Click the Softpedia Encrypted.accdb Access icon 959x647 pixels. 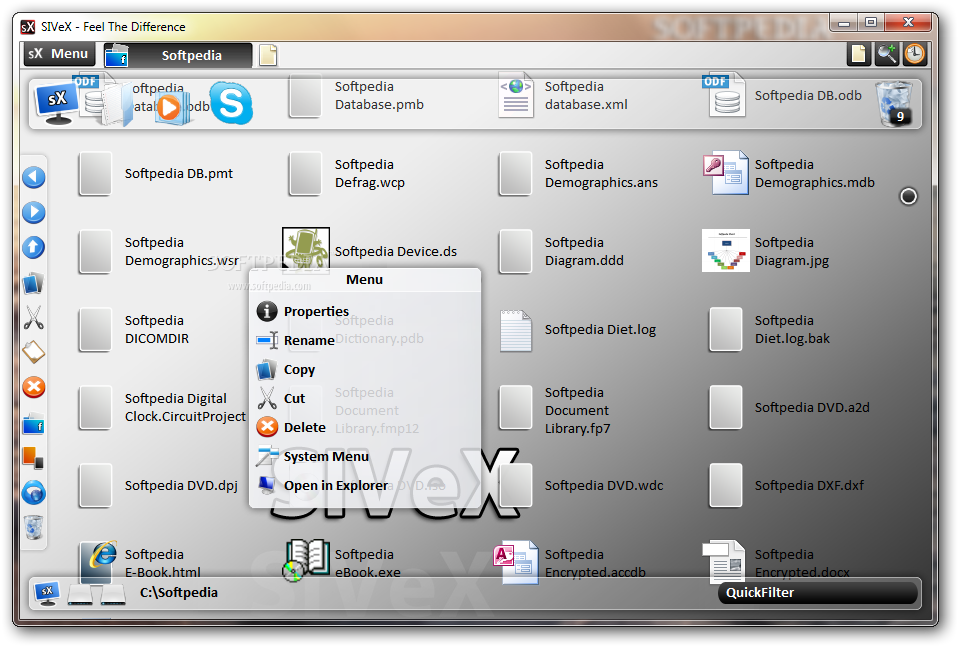tap(516, 562)
